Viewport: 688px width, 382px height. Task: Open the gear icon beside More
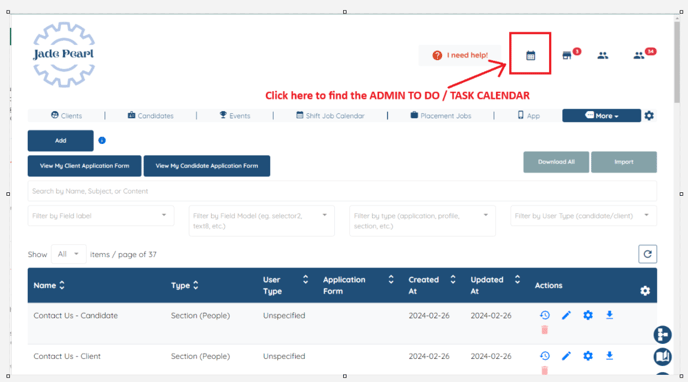(649, 116)
